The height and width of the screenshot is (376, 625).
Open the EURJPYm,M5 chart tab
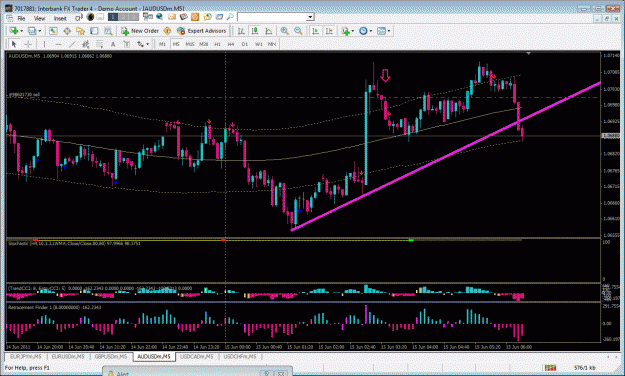26,356
